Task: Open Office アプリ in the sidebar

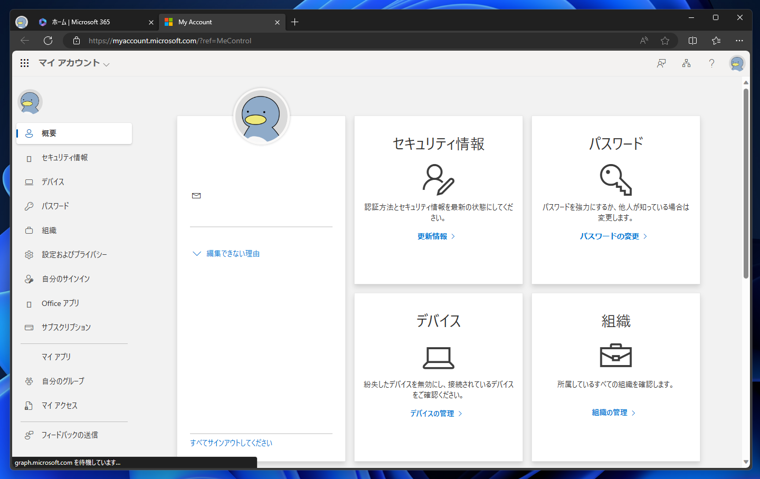Action: [x=74, y=303]
